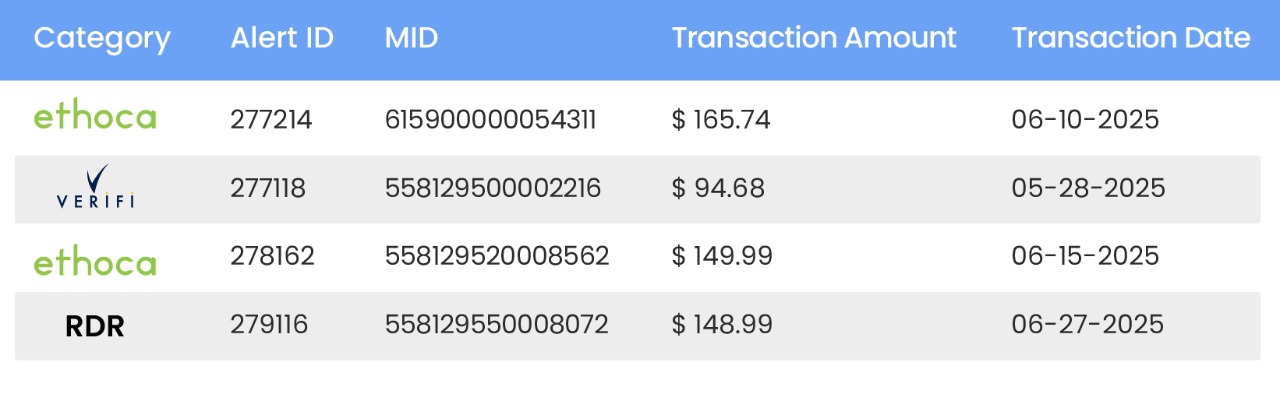This screenshot has width=1280, height=394.
Task: Open alert ID 277118
Action: pos(268,188)
